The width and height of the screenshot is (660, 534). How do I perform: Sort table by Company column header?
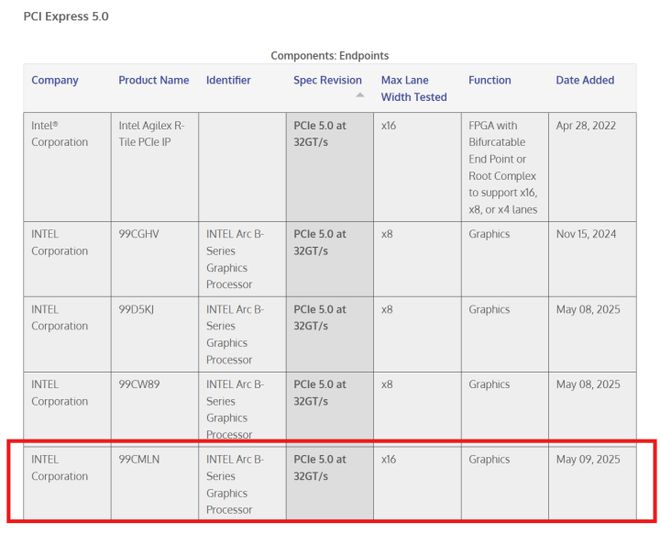point(55,80)
